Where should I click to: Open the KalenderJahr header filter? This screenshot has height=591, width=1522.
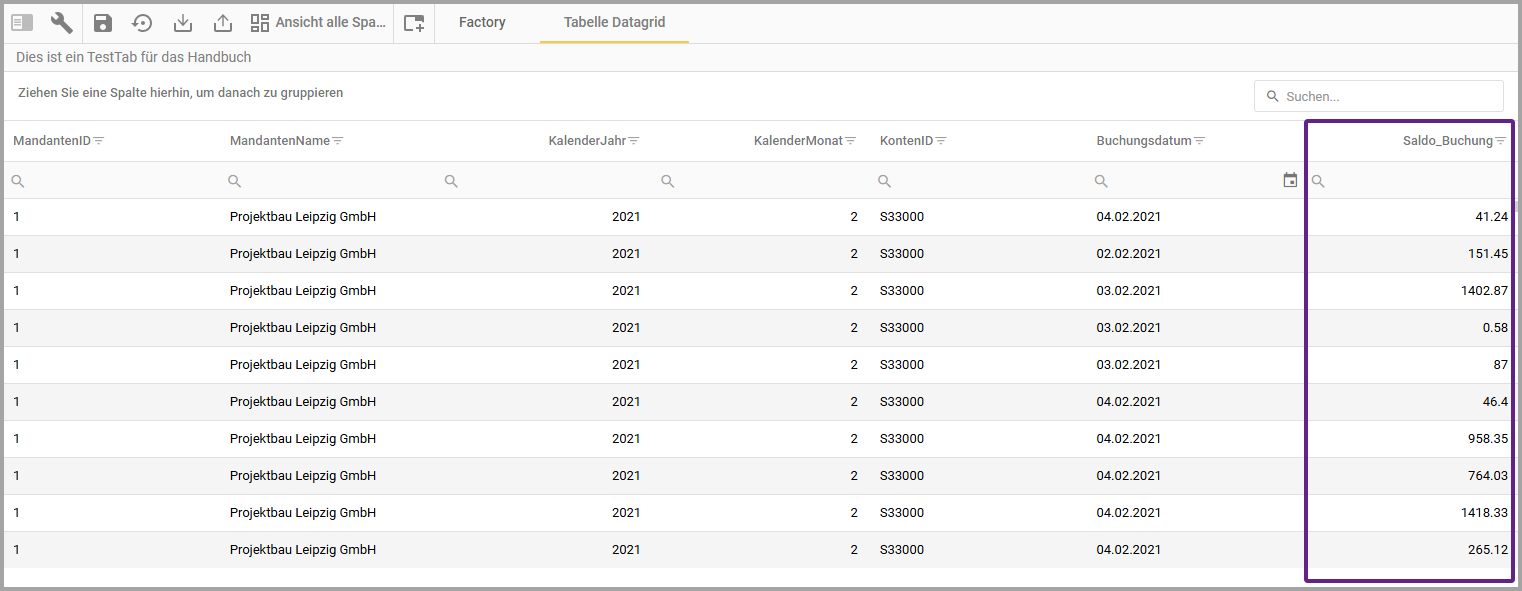(x=634, y=141)
